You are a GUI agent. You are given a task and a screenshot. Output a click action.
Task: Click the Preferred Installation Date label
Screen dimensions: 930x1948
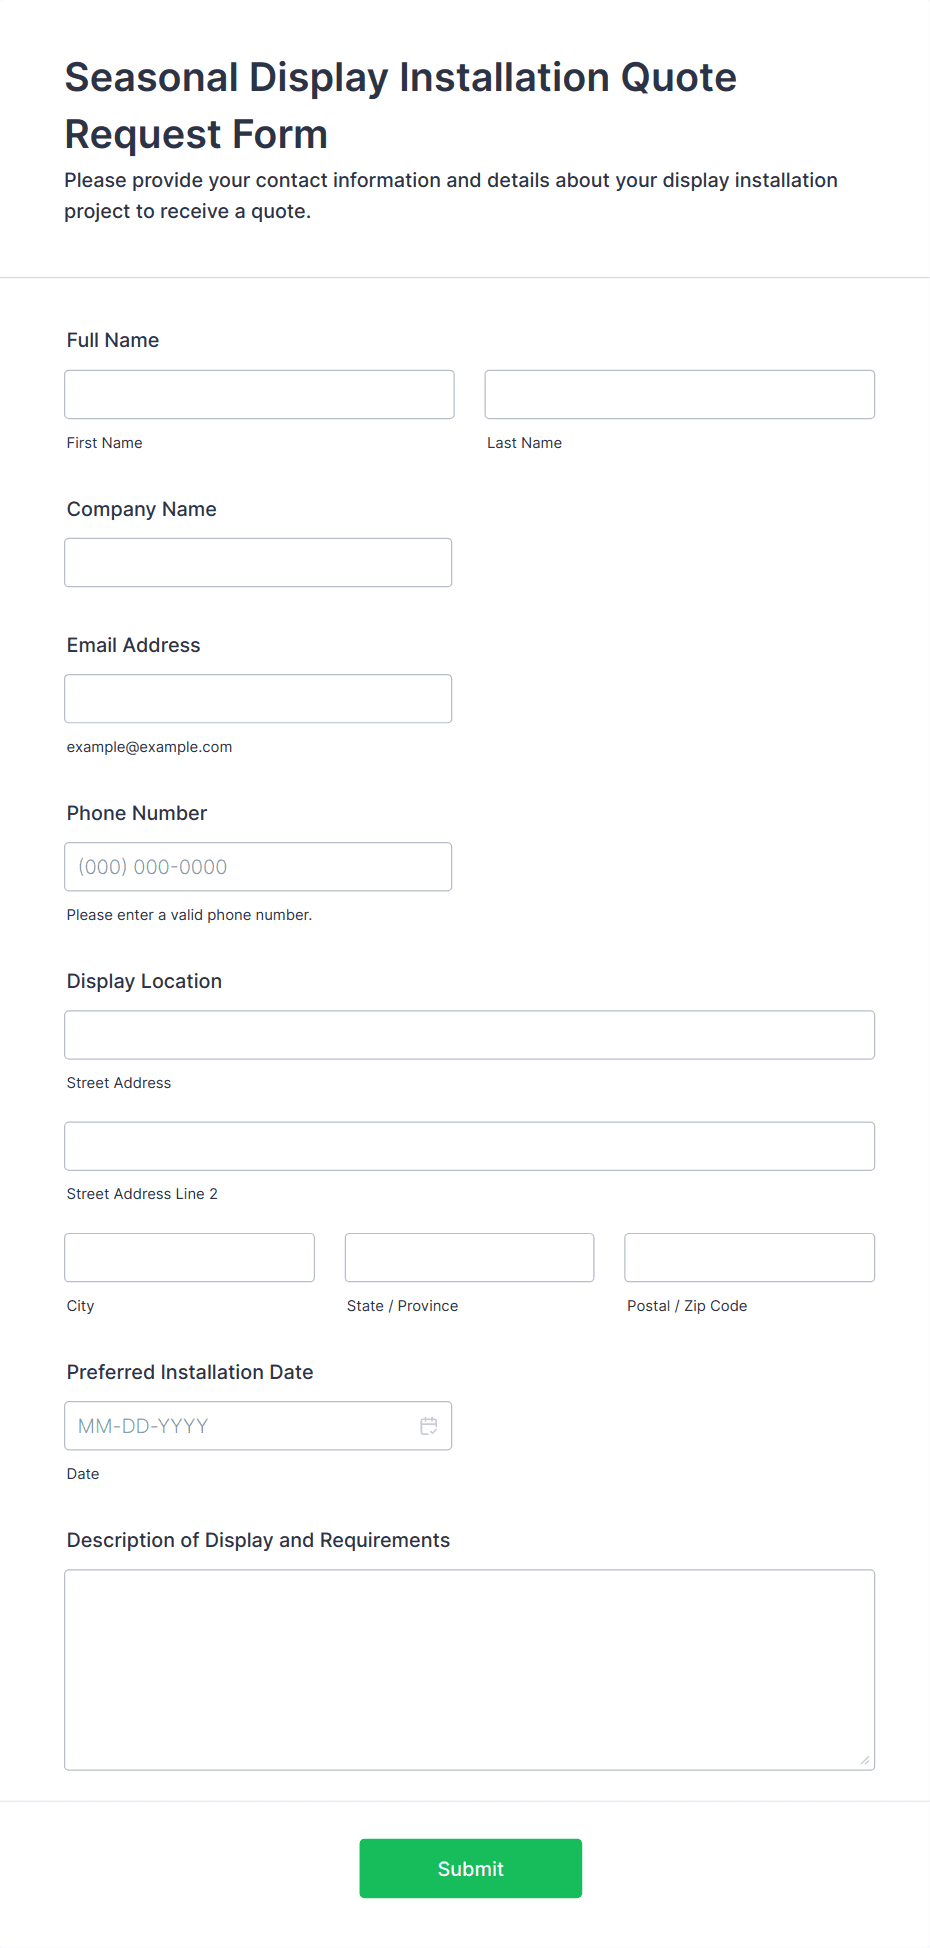tap(190, 1372)
